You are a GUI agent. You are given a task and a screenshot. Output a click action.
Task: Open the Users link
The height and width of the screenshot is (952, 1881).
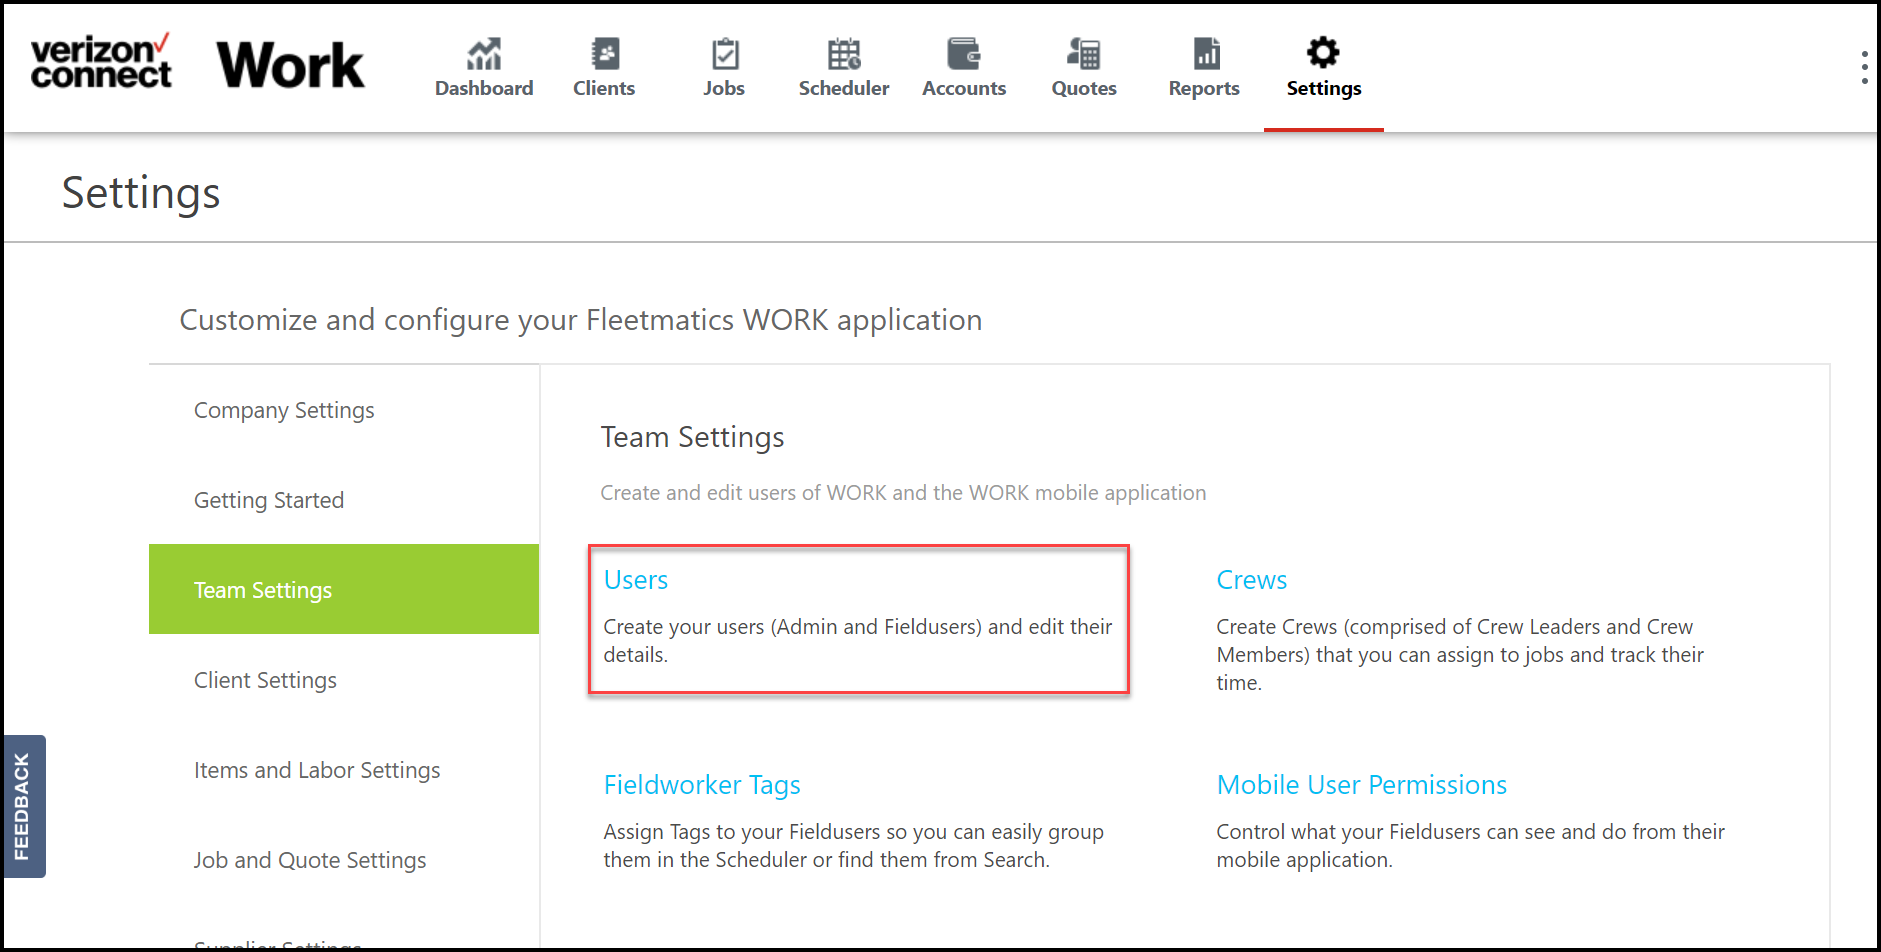[636, 580]
